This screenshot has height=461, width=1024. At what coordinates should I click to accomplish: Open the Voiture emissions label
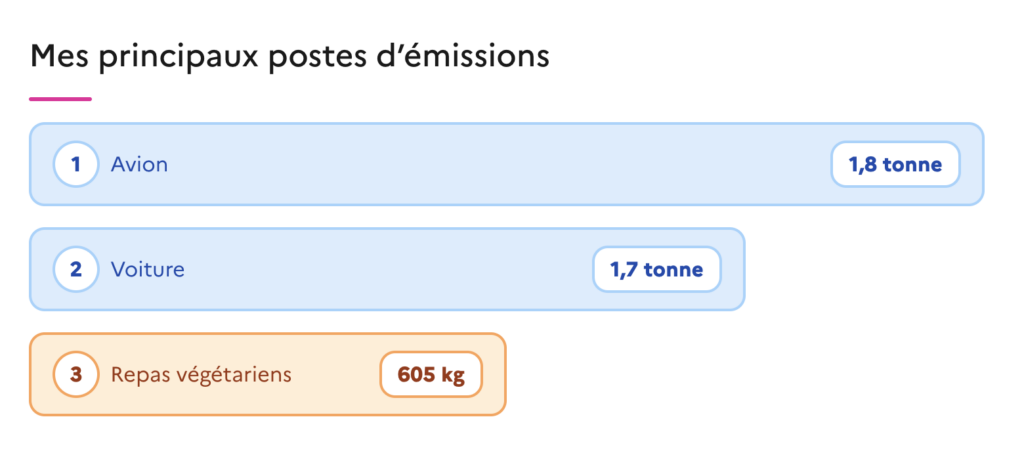tap(148, 269)
